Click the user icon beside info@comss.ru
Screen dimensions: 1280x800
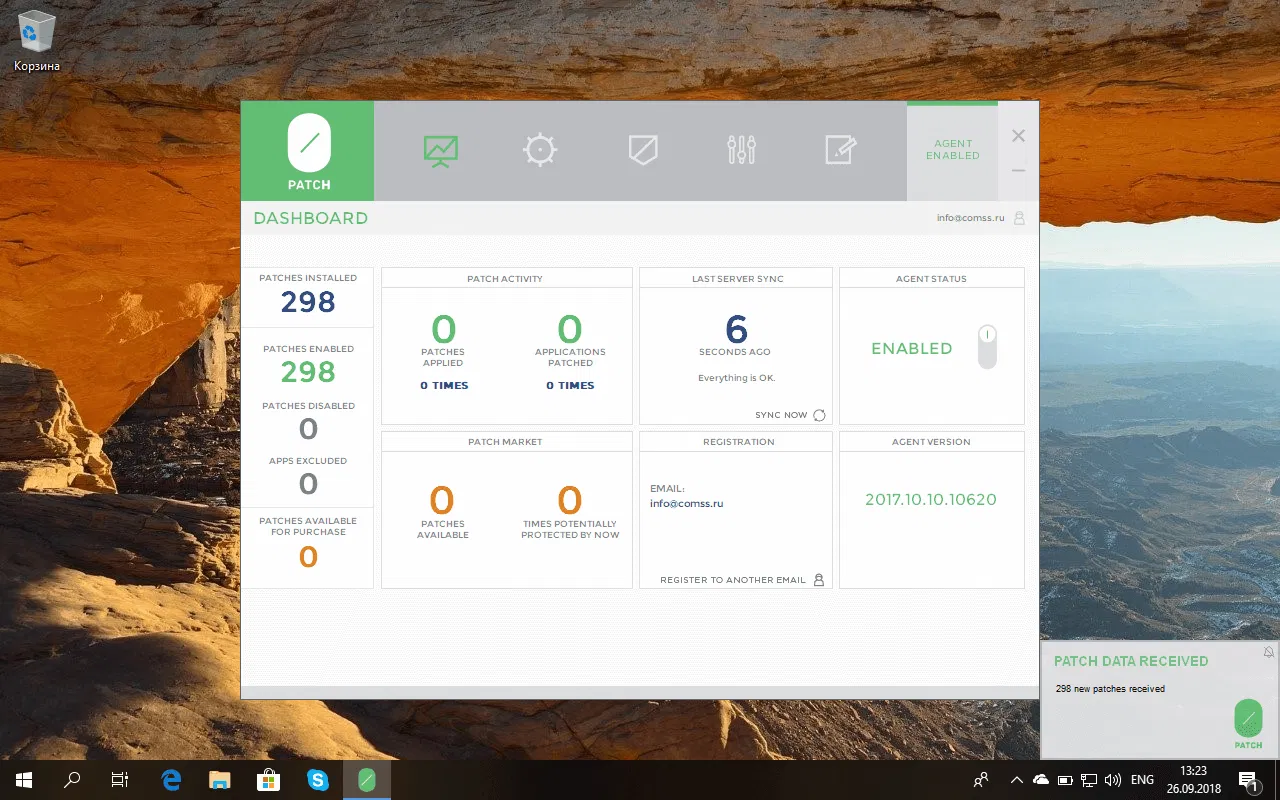point(1021,217)
